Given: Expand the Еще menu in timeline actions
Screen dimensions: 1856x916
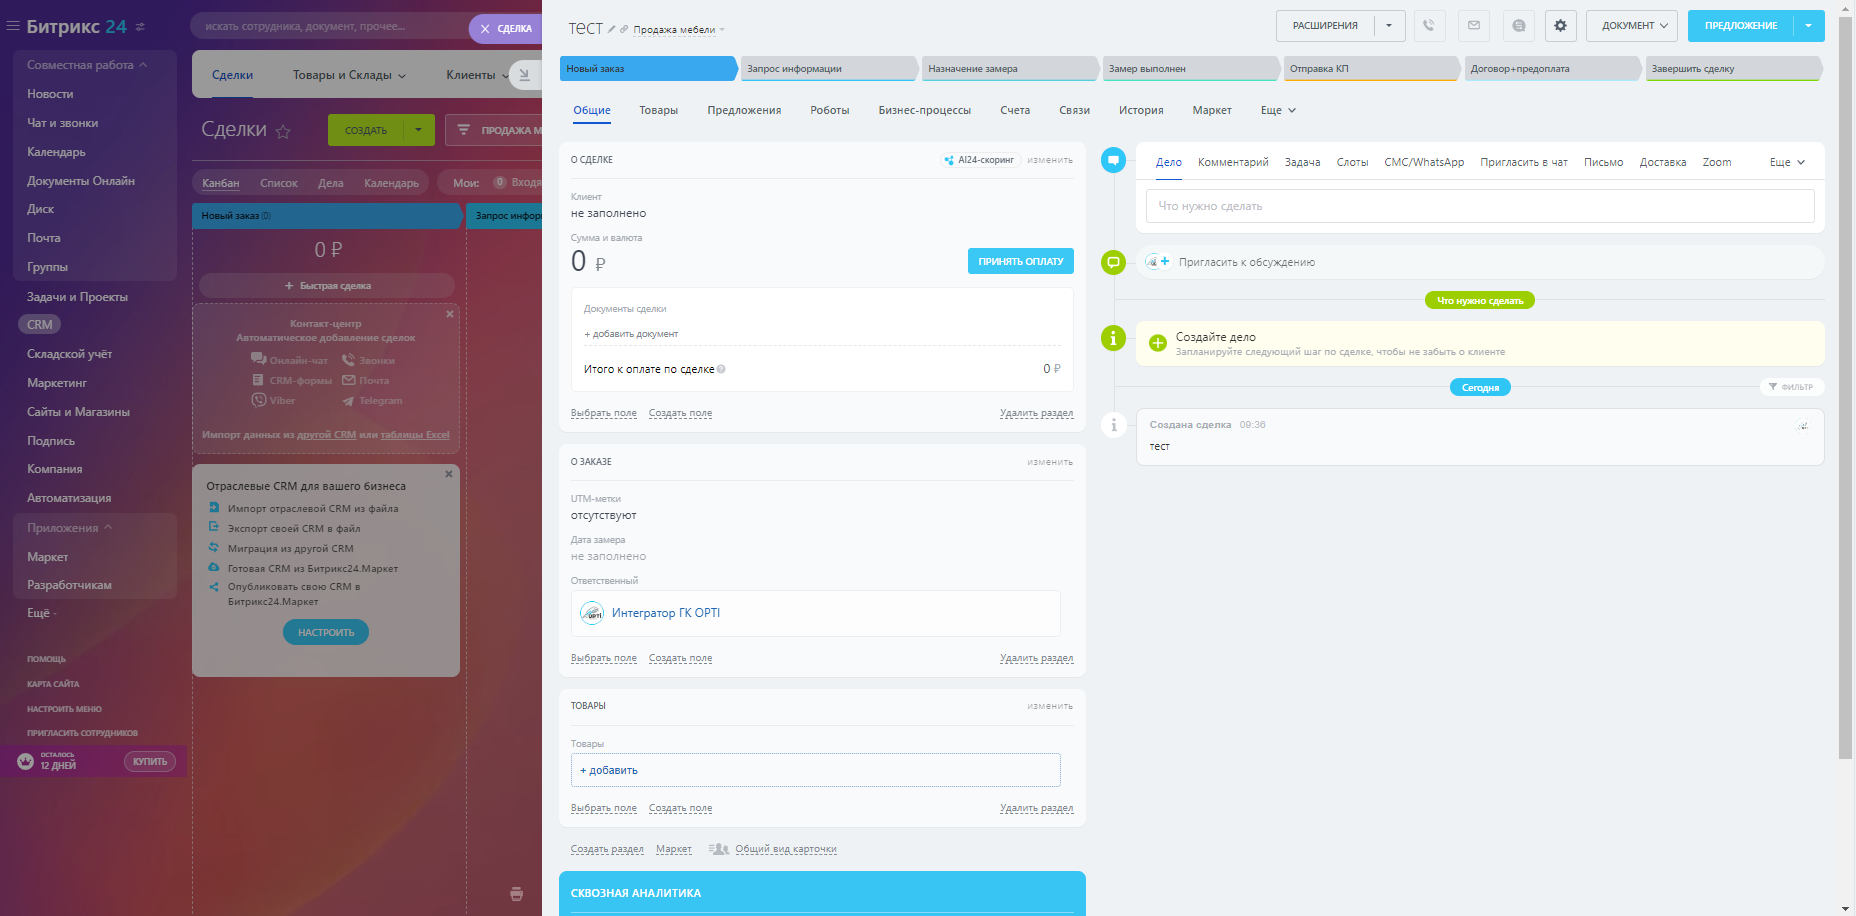Looking at the screenshot, I should (1787, 162).
